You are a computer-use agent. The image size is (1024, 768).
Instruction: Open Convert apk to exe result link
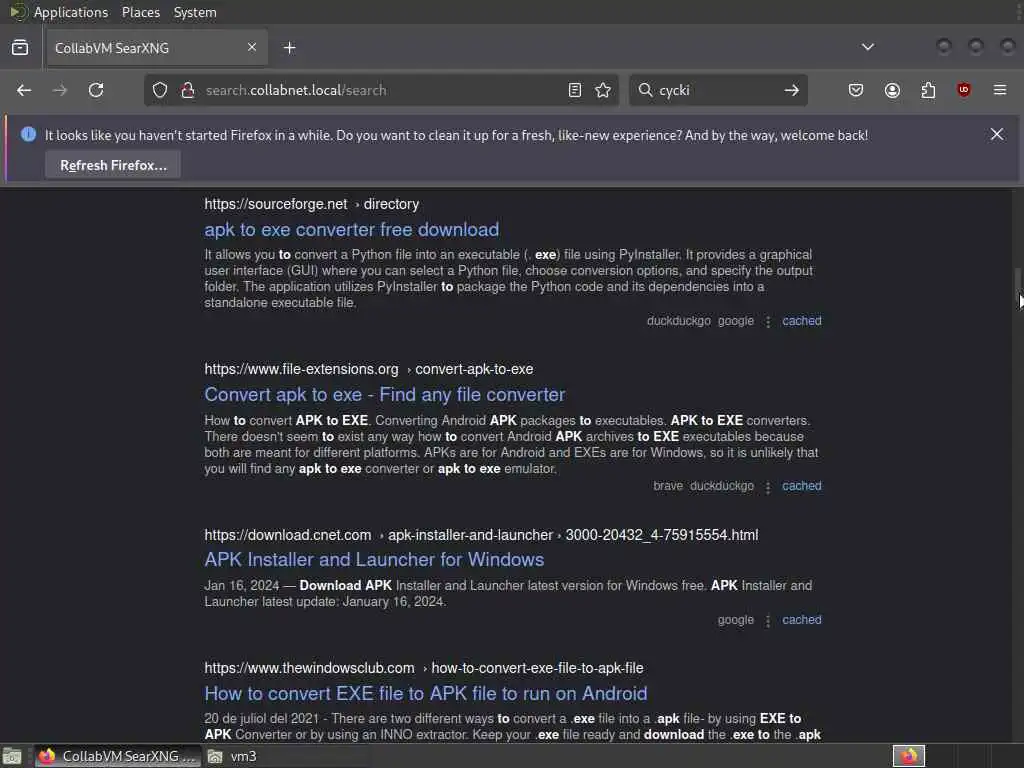(385, 394)
